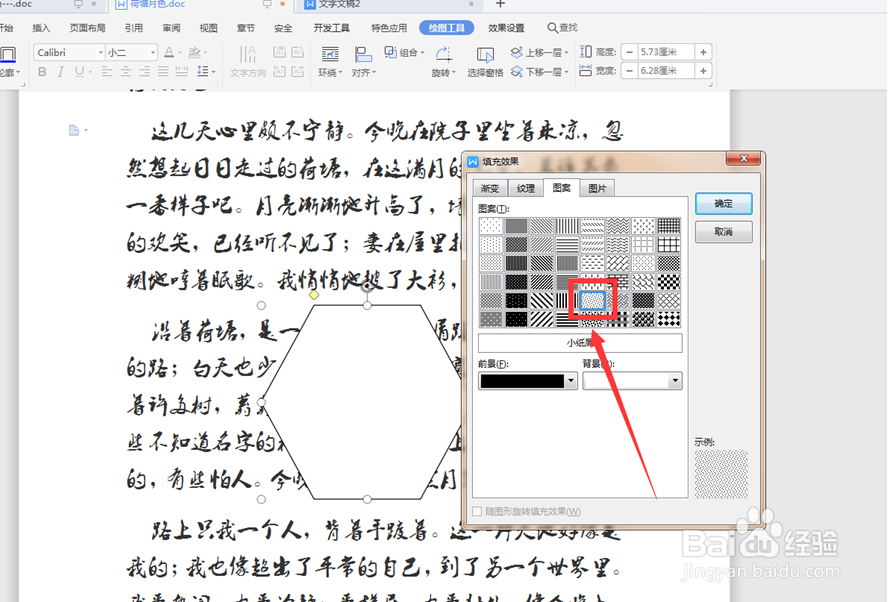The width and height of the screenshot is (889, 602).
Task: Expand the 前景 foreground color dropdown
Action: point(571,381)
